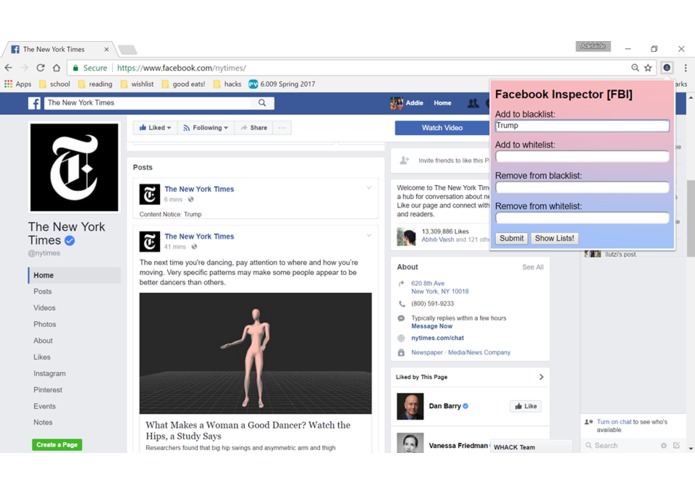This screenshot has height=494, width=695.
Task: Open the Chrome three-dot menu
Action: click(x=685, y=68)
